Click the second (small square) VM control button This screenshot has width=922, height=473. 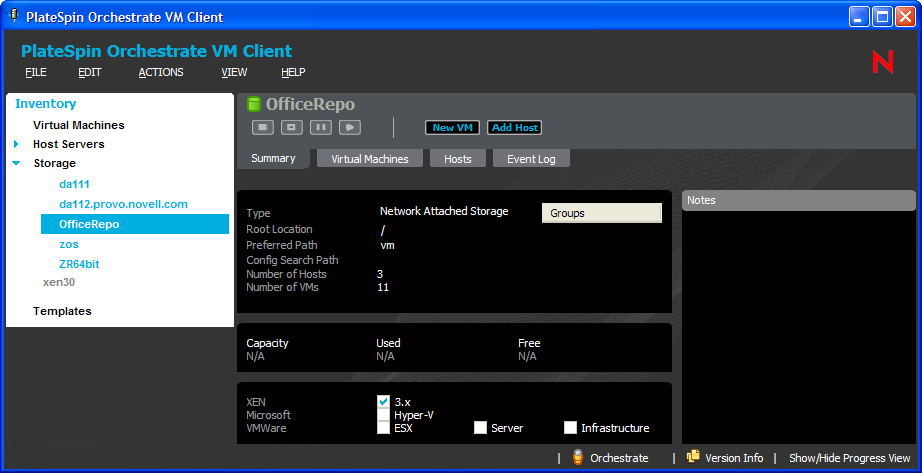[291, 127]
